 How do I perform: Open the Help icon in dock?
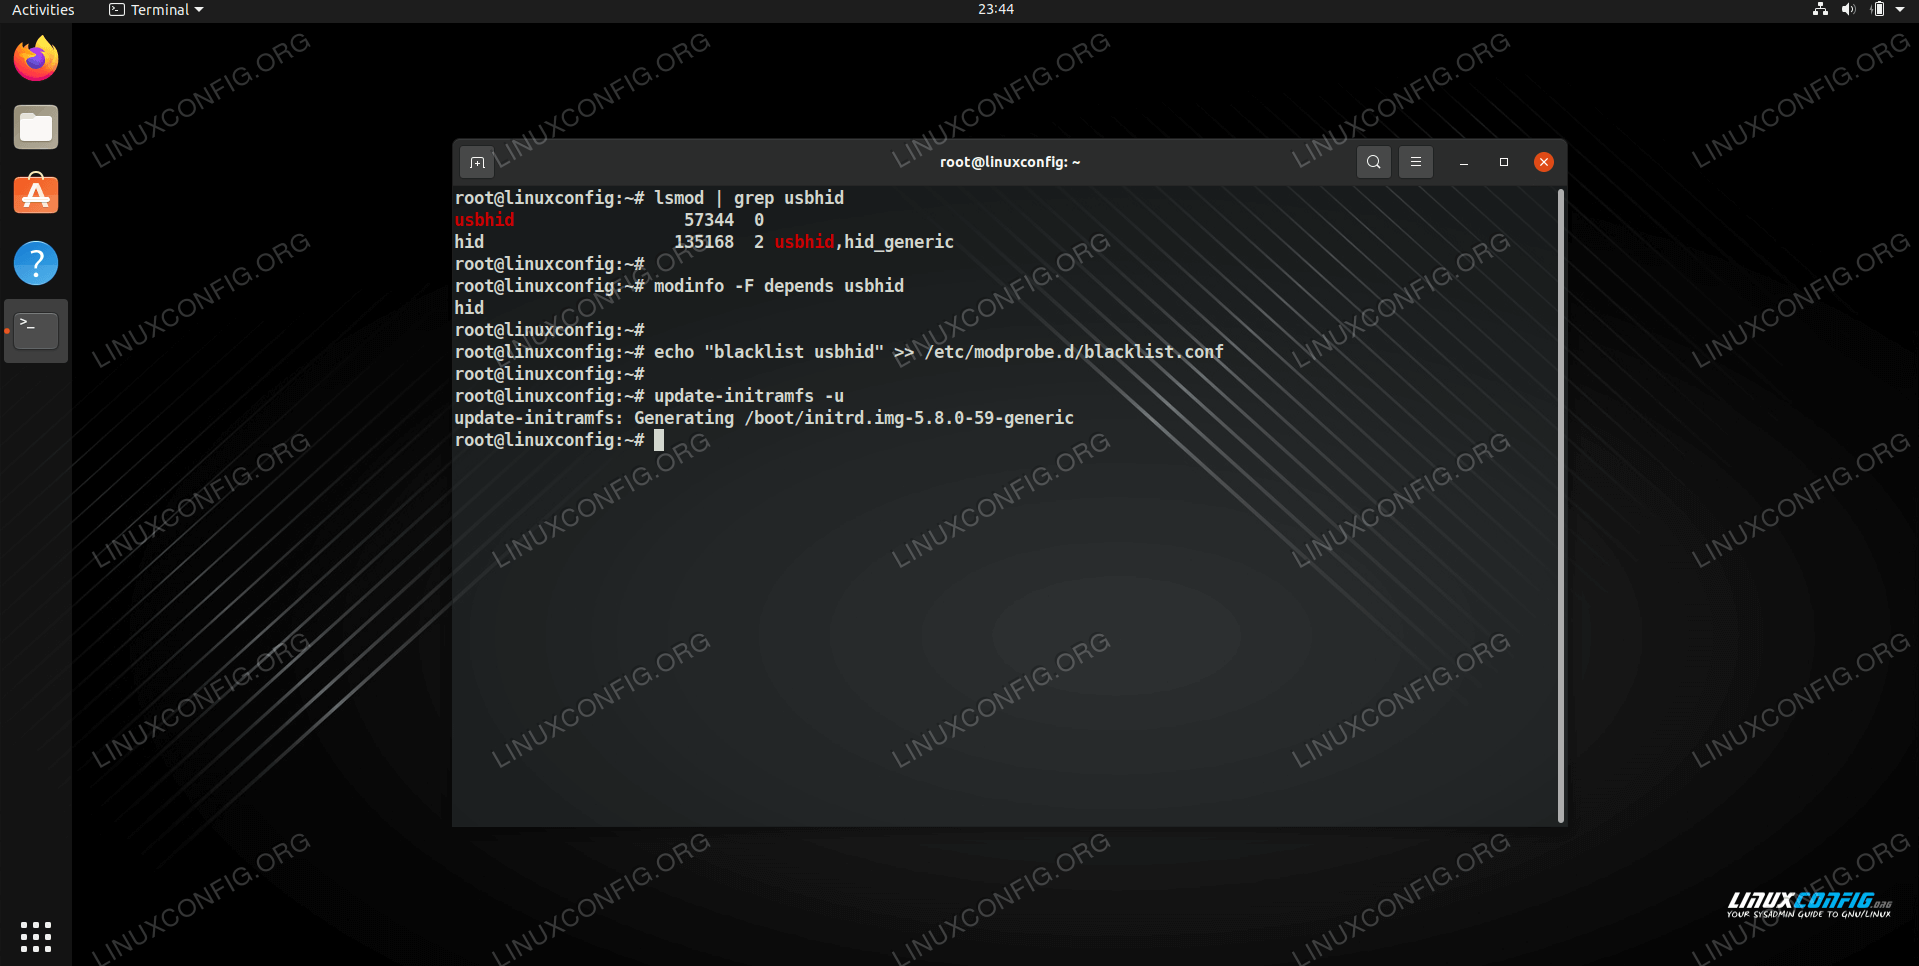[x=36, y=263]
